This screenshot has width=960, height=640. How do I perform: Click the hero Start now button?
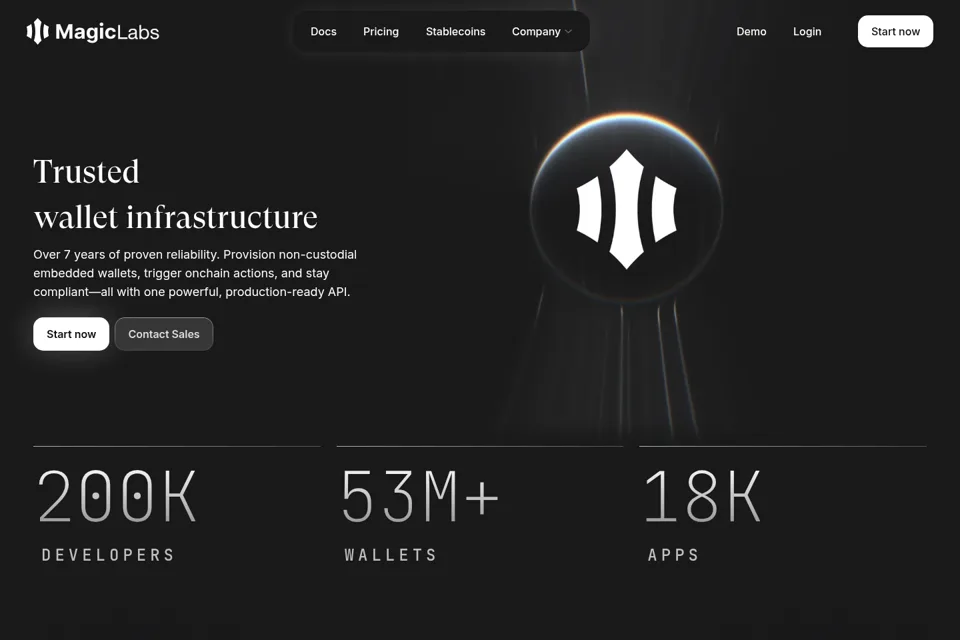(71, 334)
